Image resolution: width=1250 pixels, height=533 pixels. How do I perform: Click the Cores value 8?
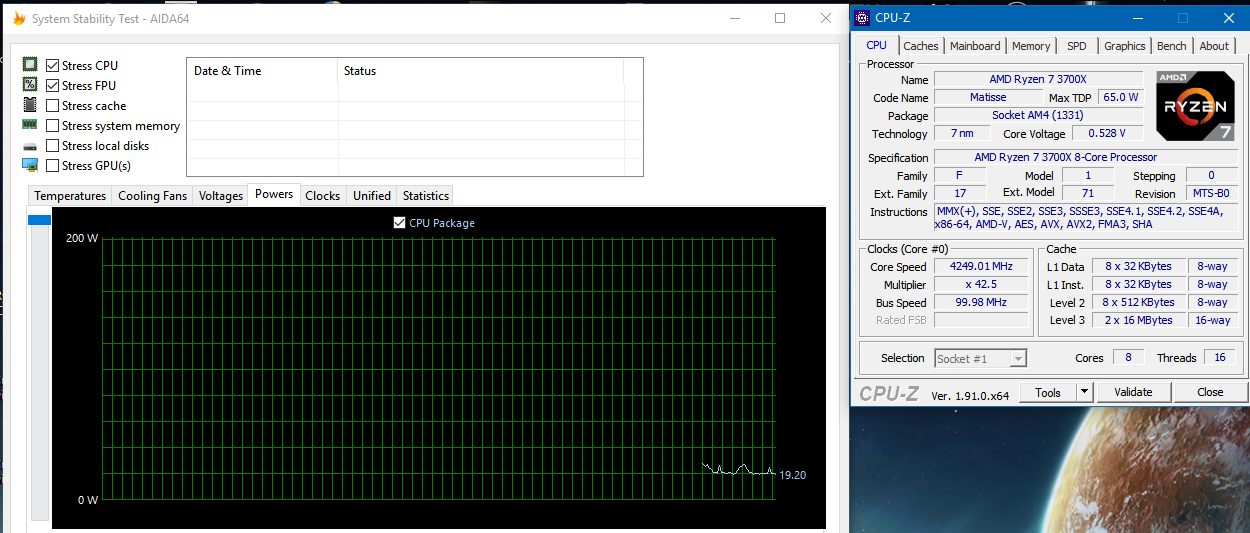coord(1128,357)
